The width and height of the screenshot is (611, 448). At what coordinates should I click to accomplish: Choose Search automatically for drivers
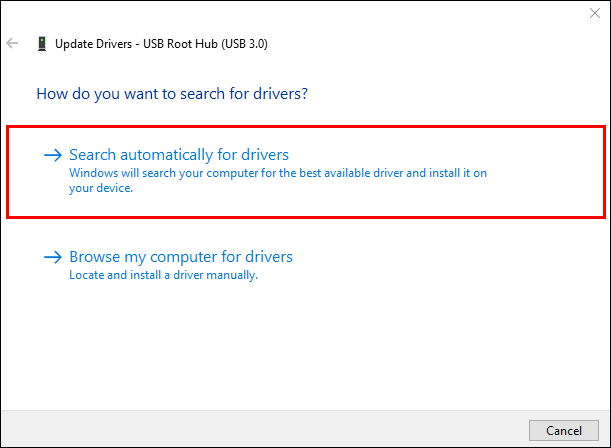(178, 155)
